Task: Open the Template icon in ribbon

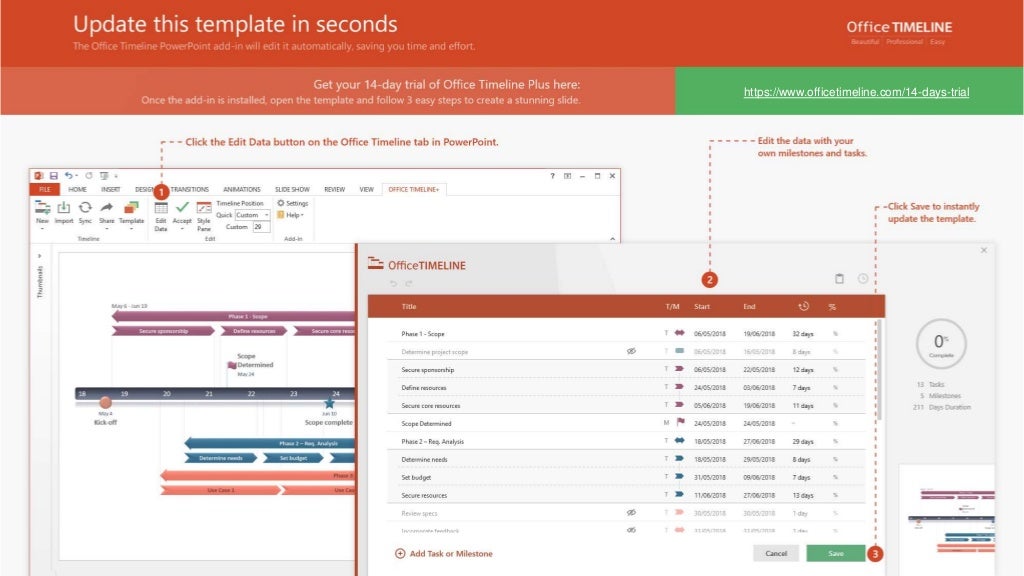Action: [131, 208]
